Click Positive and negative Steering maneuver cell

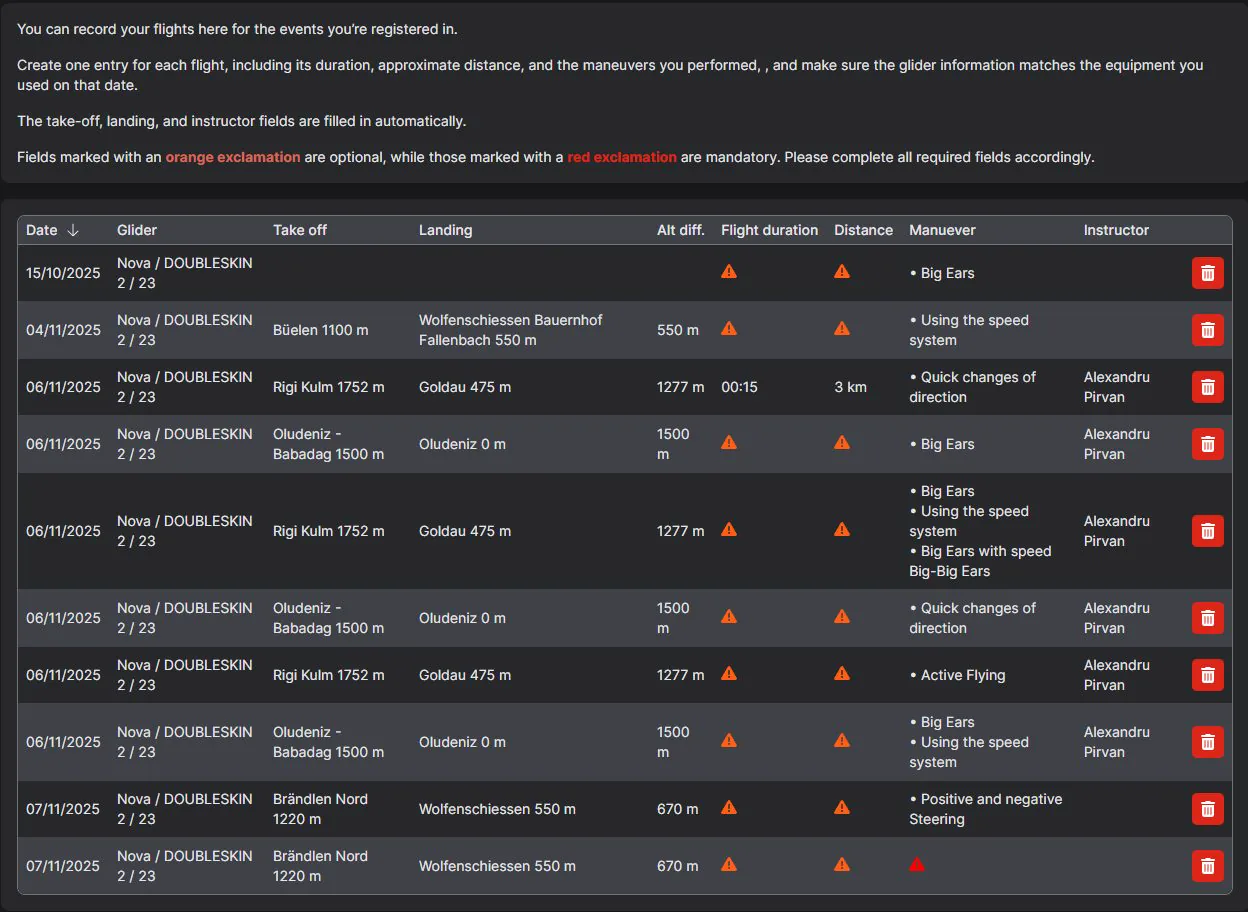(986, 809)
